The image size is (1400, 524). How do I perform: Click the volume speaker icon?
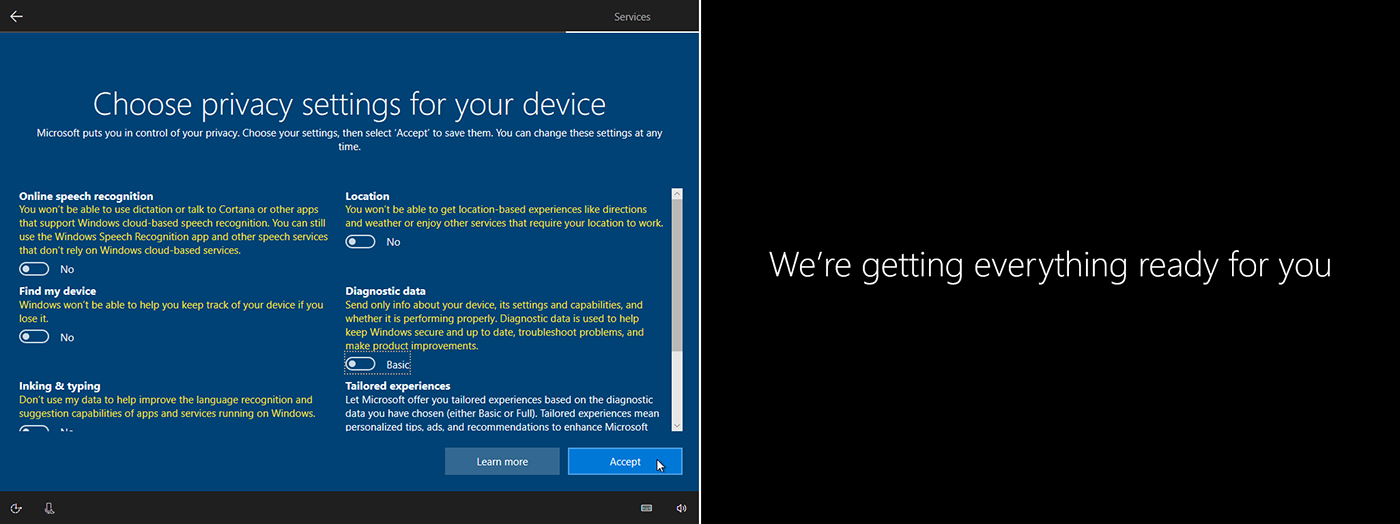pos(681,508)
